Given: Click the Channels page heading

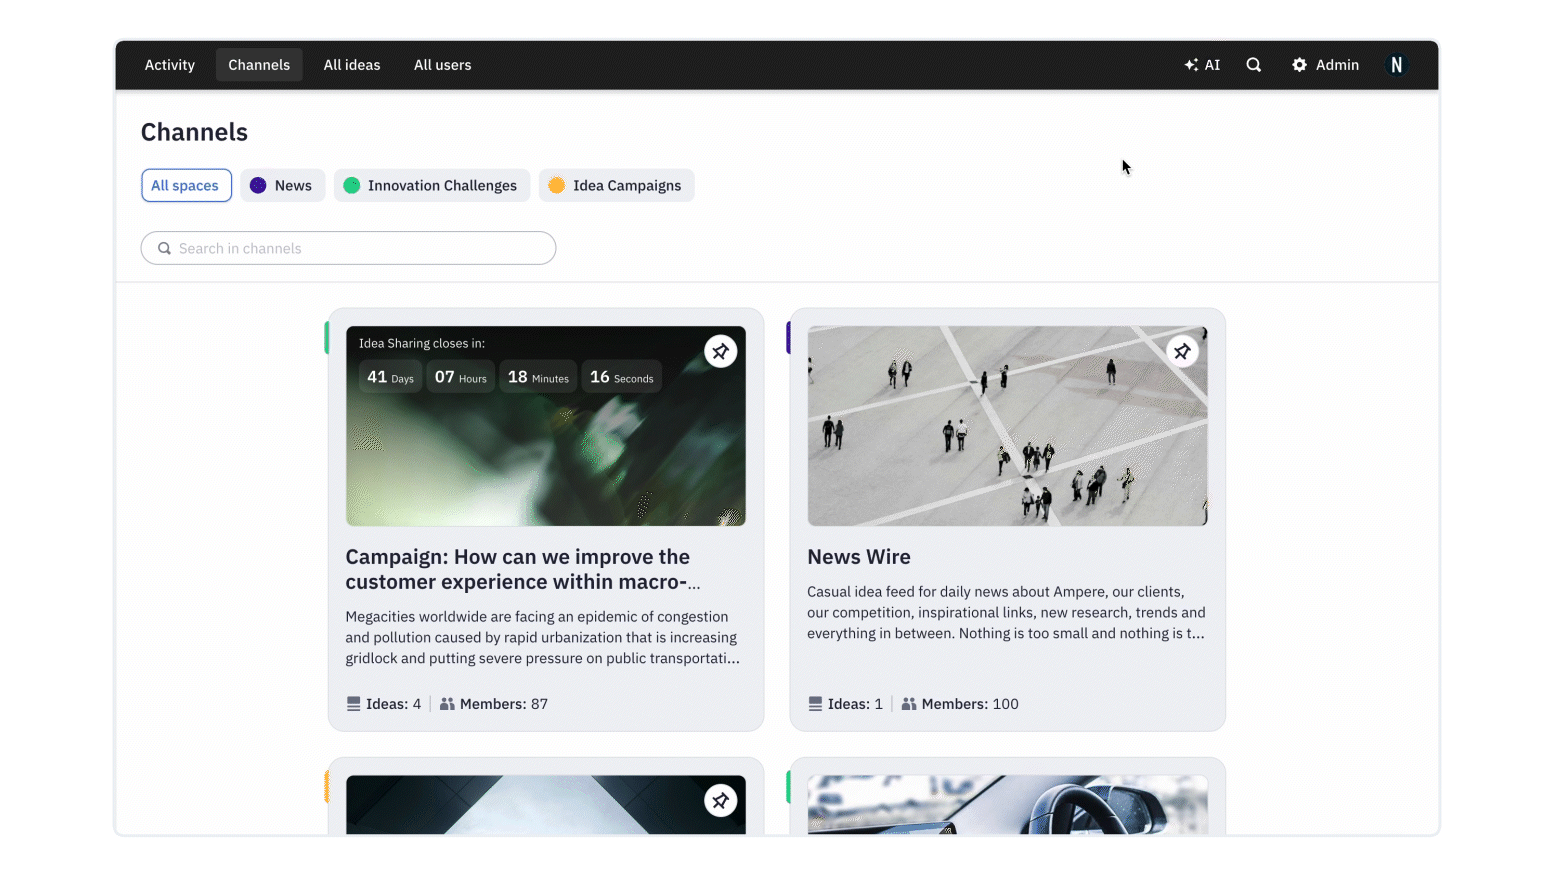Looking at the screenshot, I should pos(194,132).
